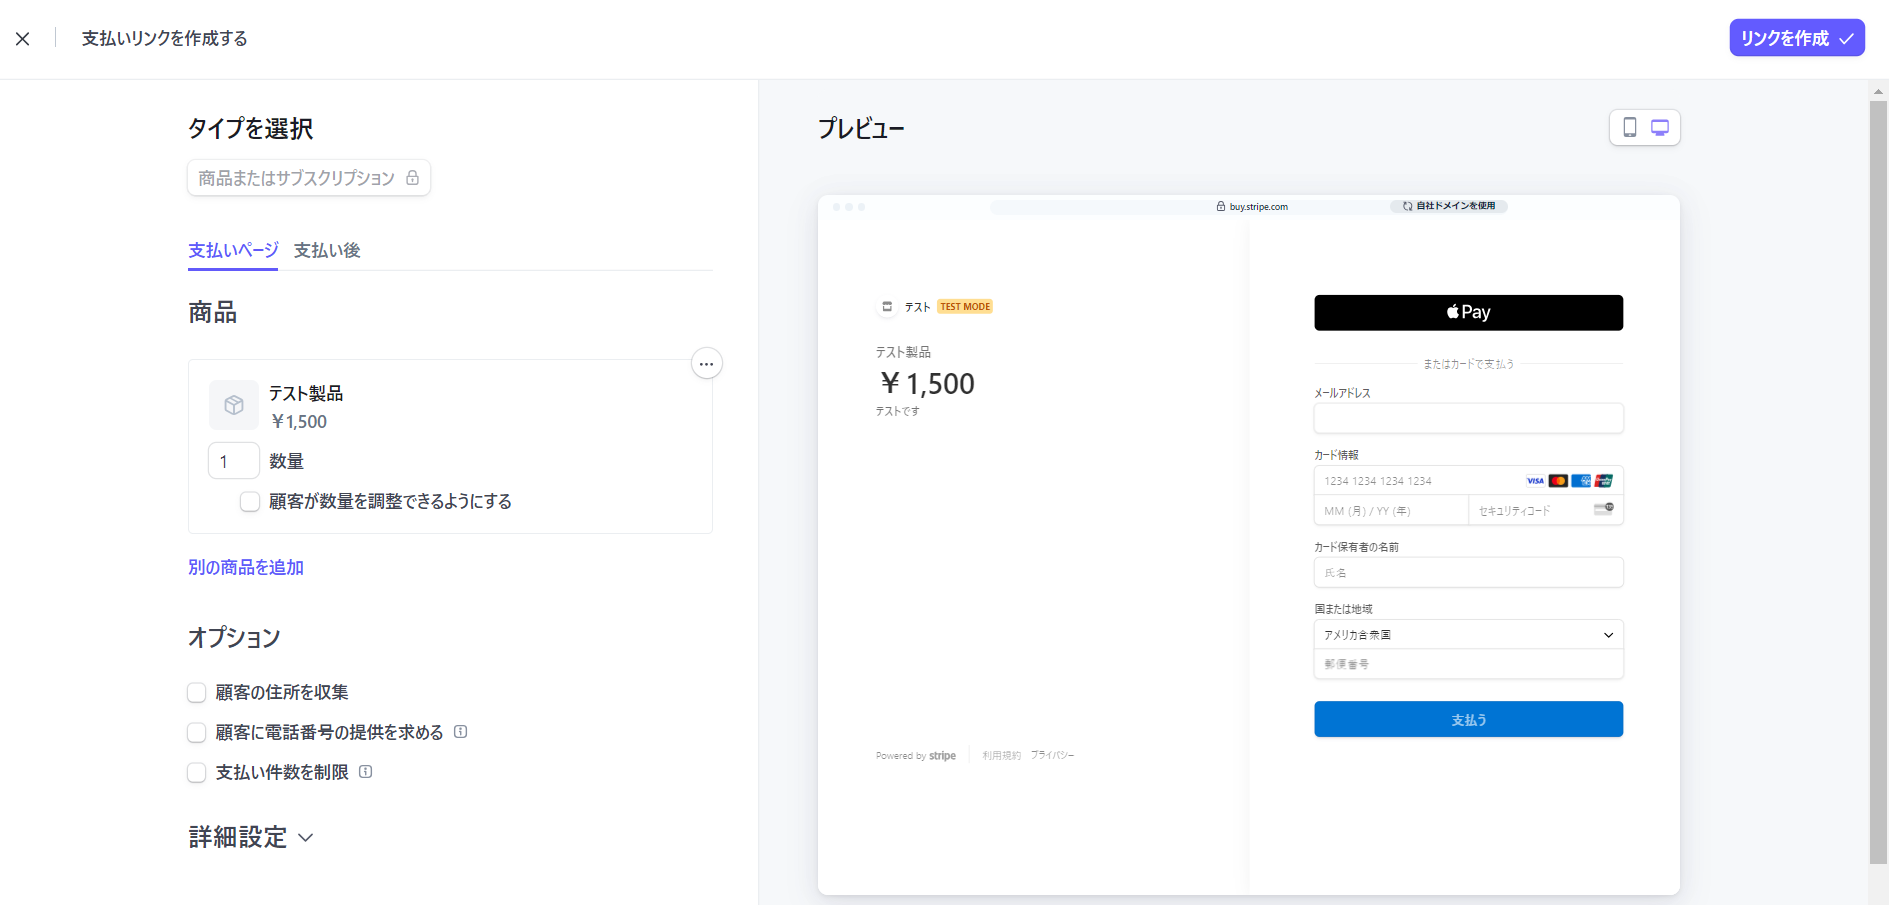Click Powered by stripe link

click(x=916, y=756)
